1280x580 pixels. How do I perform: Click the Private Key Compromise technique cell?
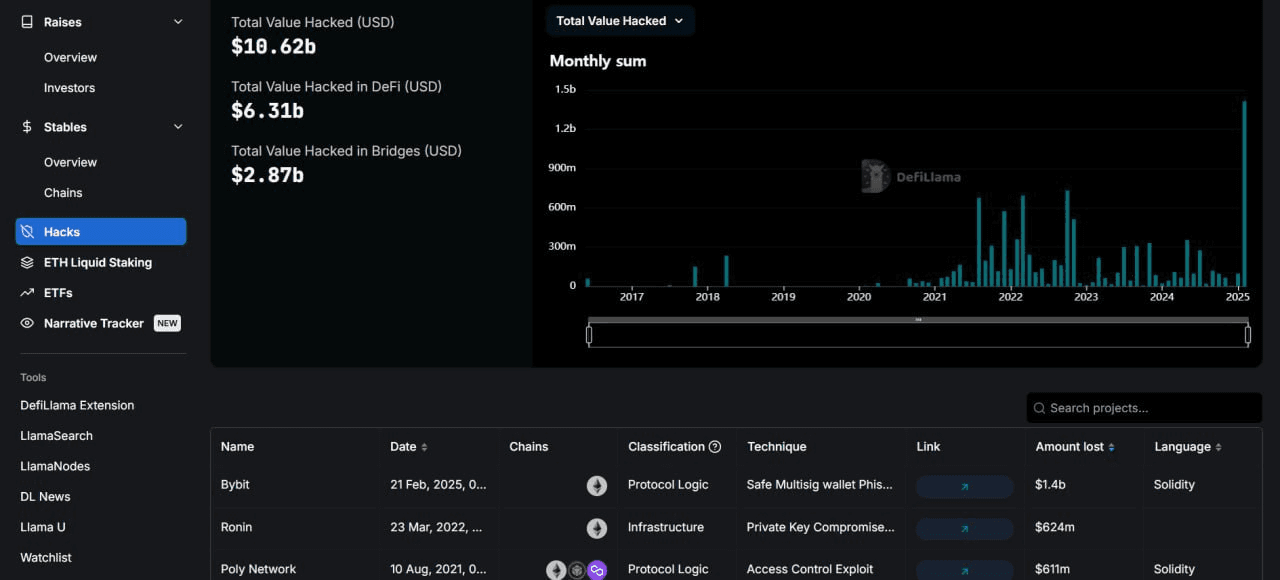821,527
